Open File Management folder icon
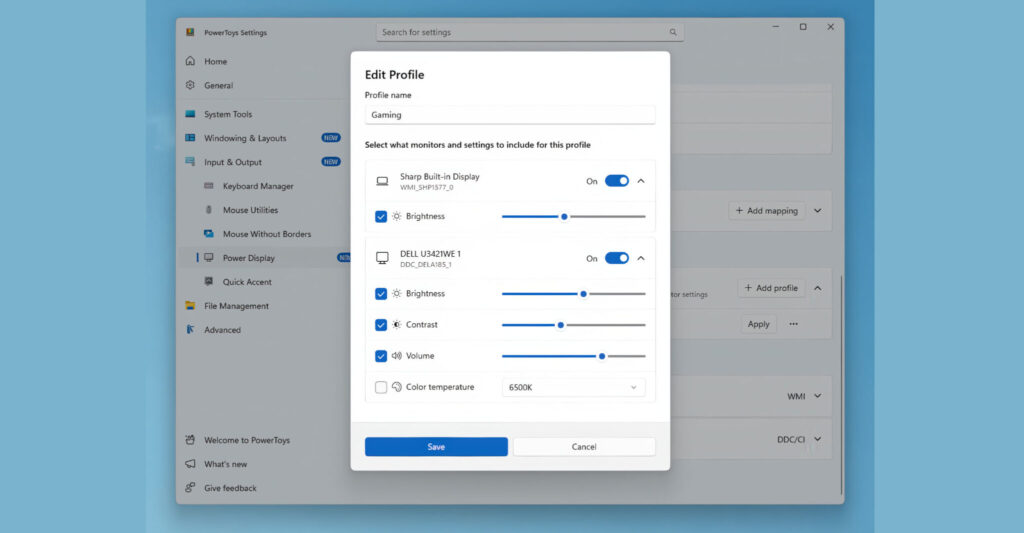 (x=190, y=306)
